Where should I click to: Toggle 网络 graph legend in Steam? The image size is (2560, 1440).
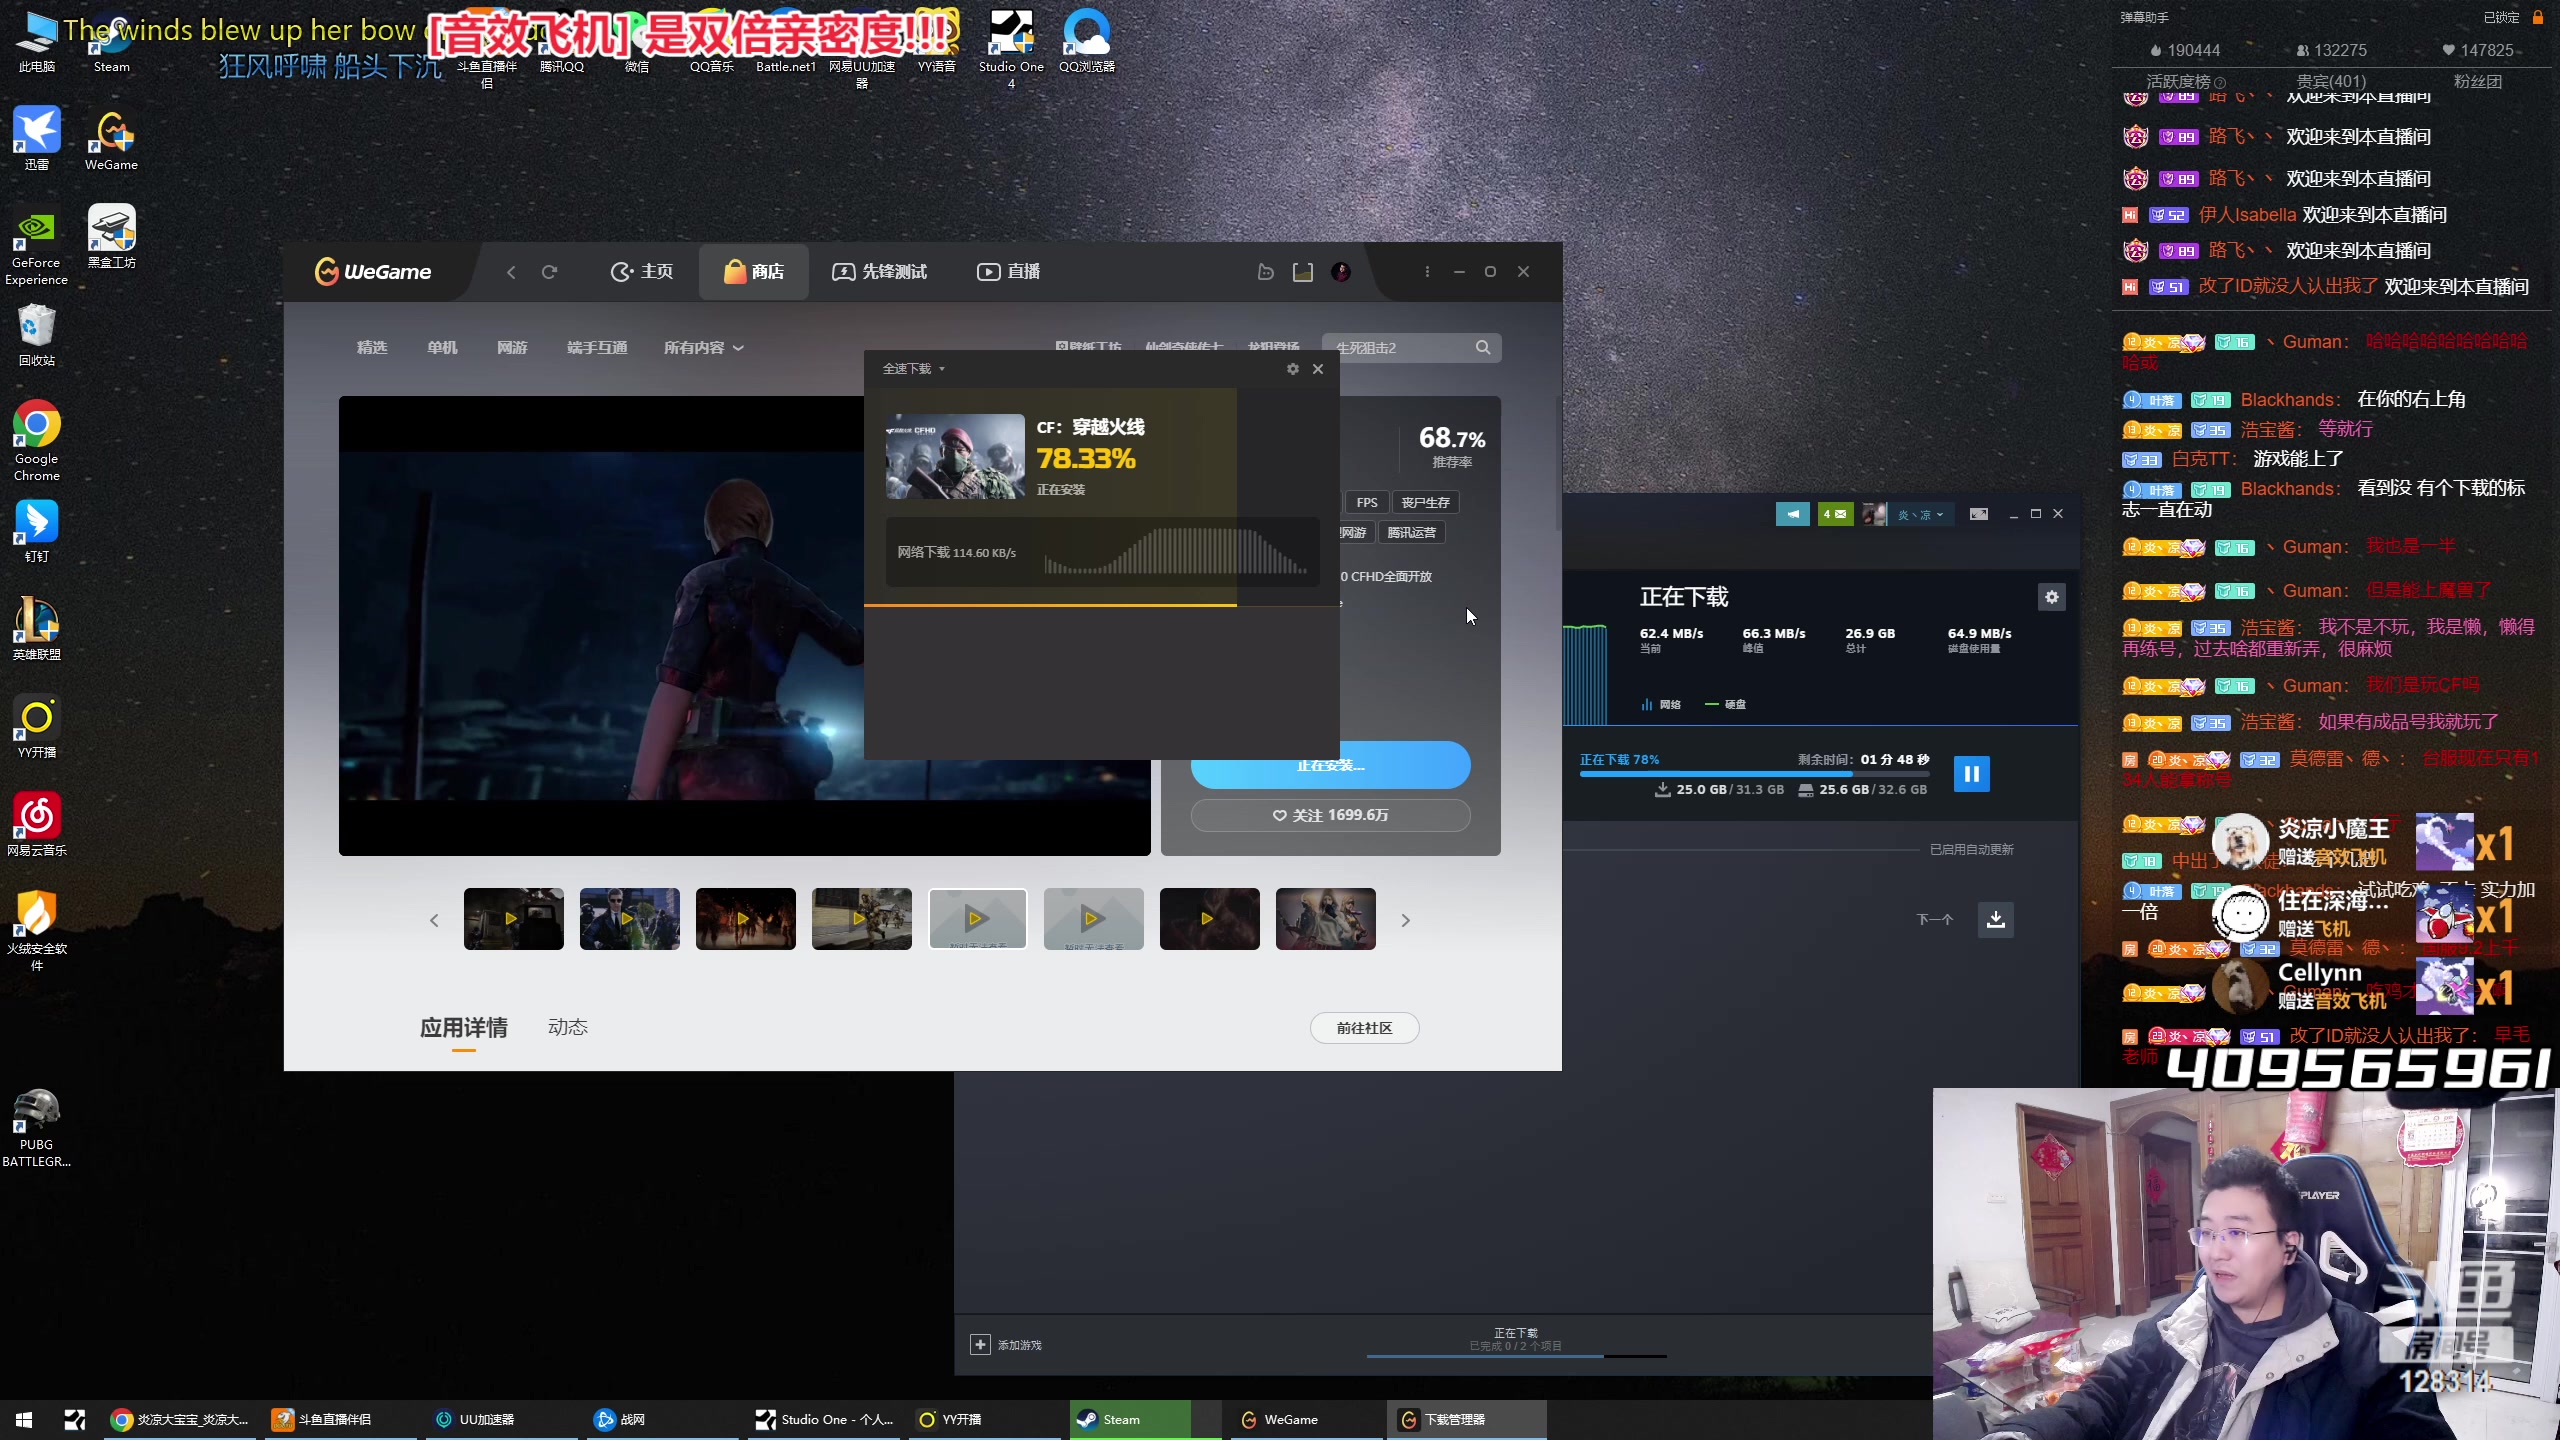click(x=1661, y=704)
